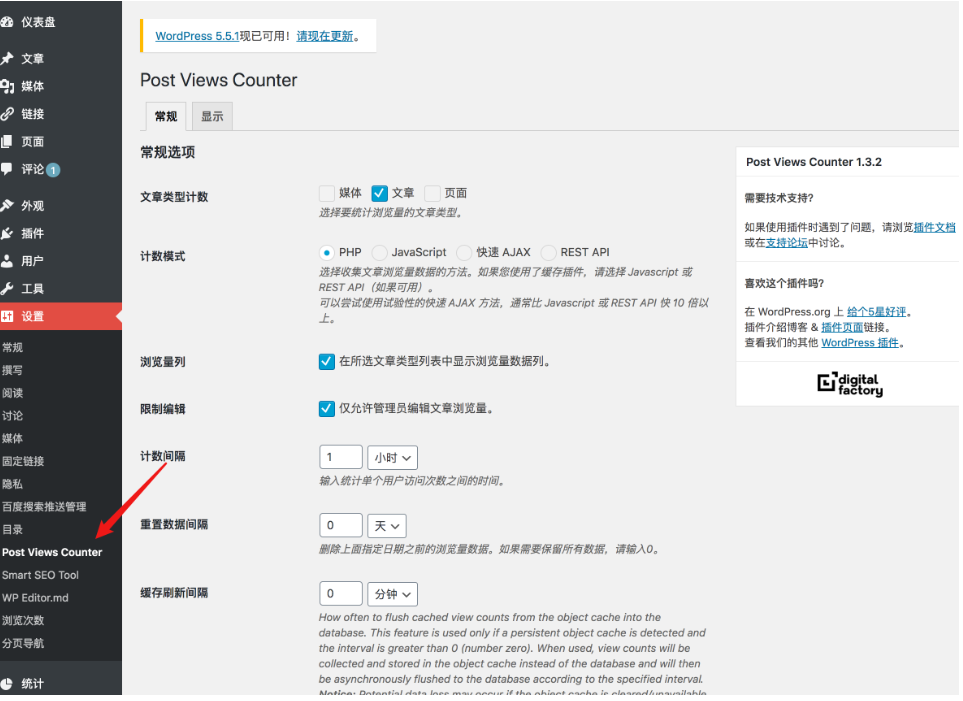Screen dimensions: 963x701
Task: Open the 仪表盘 dashboard icon
Action: pos(7,22)
